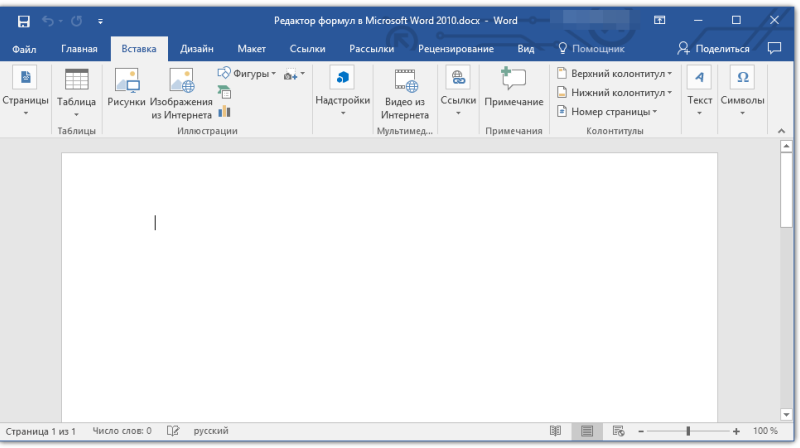This screenshot has height=448, width=800.
Task: Add a Примечание comment
Action: tap(513, 88)
